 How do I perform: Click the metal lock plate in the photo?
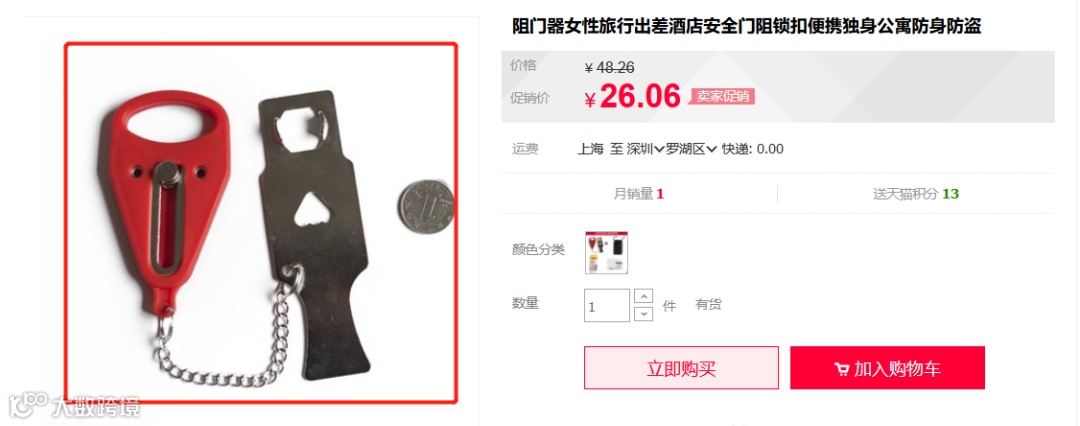pyautogui.click(x=315, y=227)
